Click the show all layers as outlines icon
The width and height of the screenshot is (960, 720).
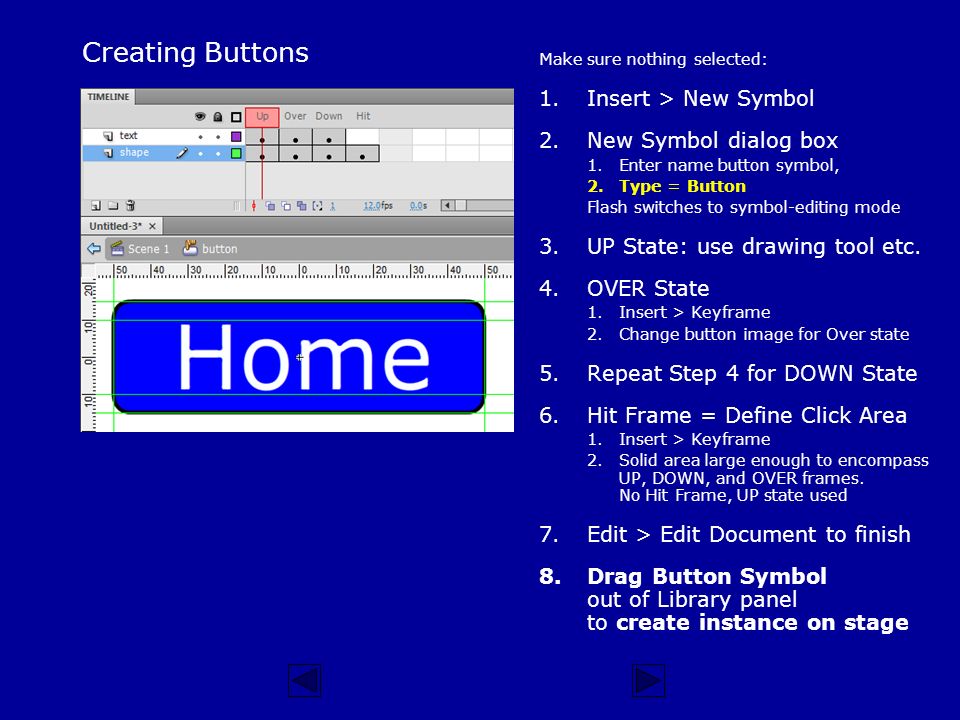pos(236,116)
